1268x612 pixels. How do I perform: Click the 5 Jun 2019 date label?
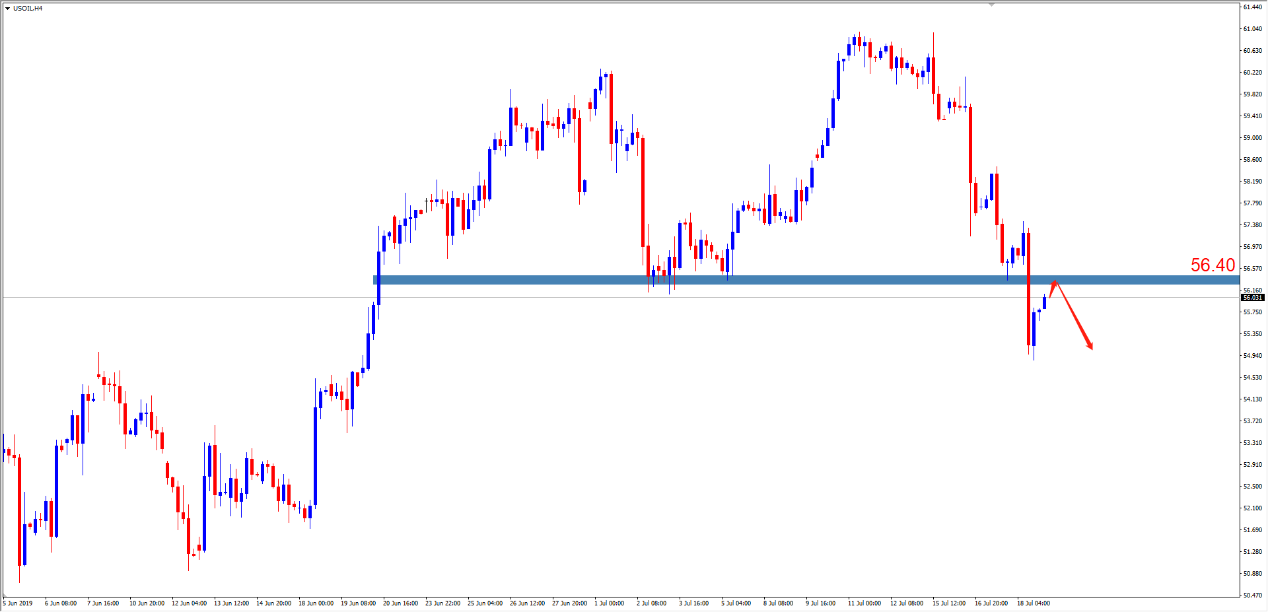20,604
